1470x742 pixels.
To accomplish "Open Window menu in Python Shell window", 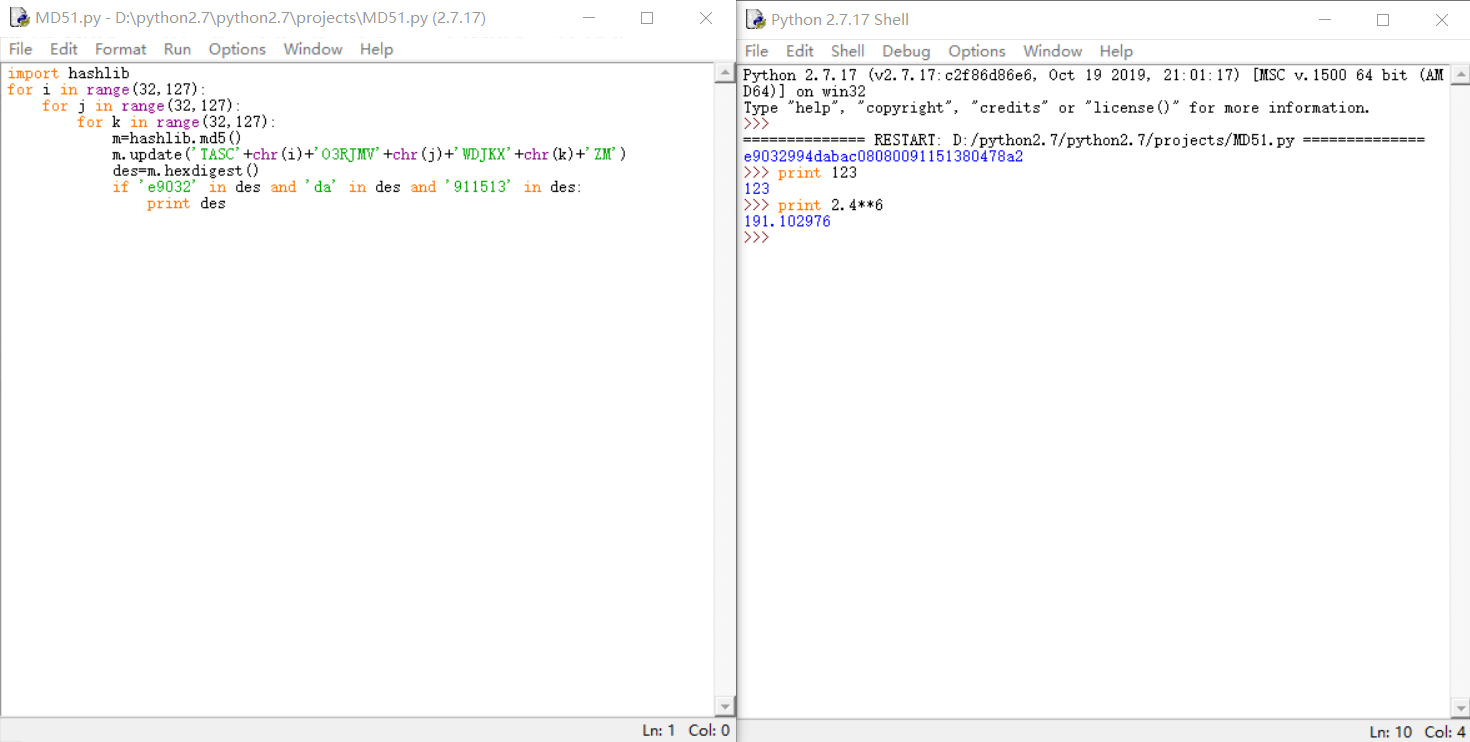I will pos(1053,51).
